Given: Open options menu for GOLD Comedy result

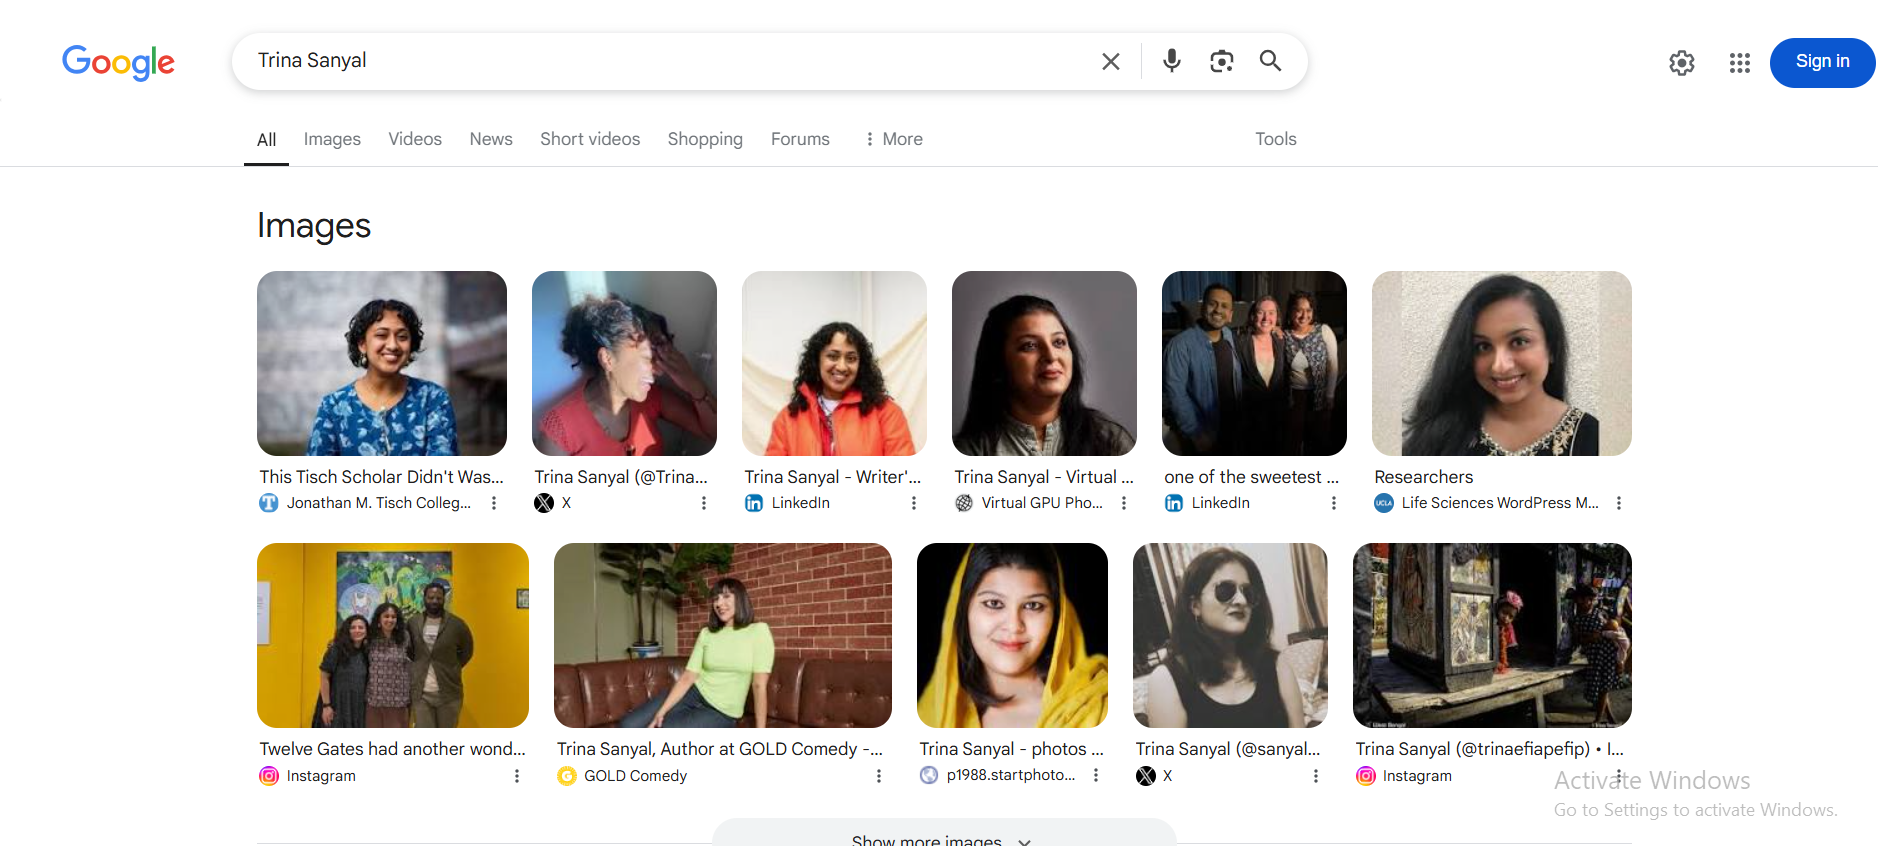Looking at the screenshot, I should pos(879,776).
